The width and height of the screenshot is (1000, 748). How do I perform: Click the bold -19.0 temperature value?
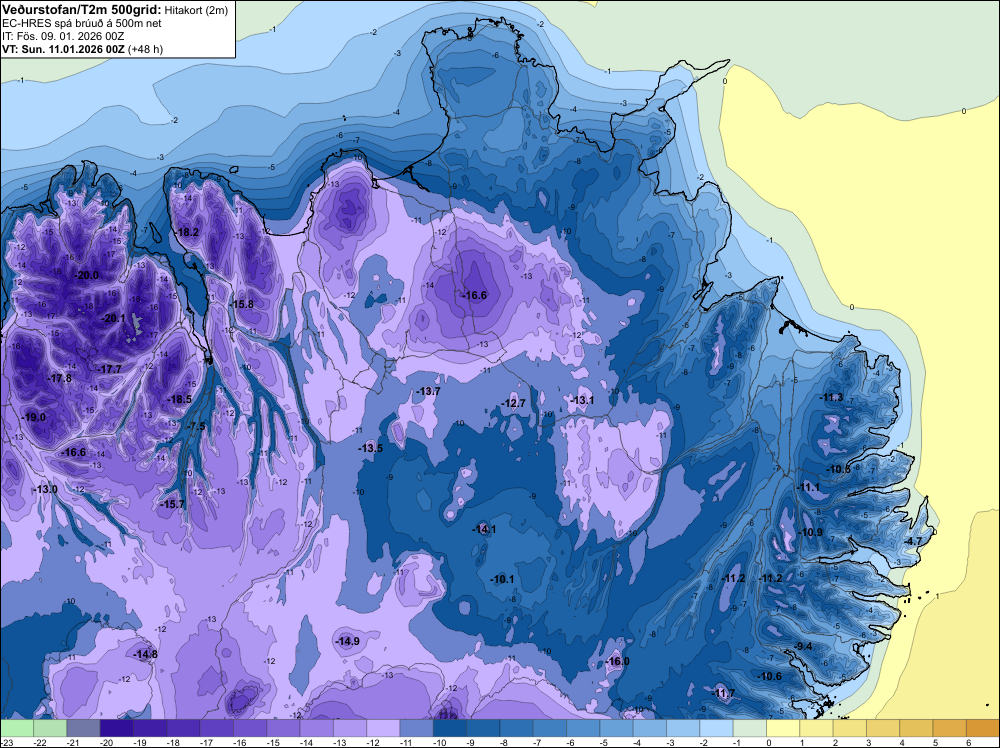[x=34, y=417]
